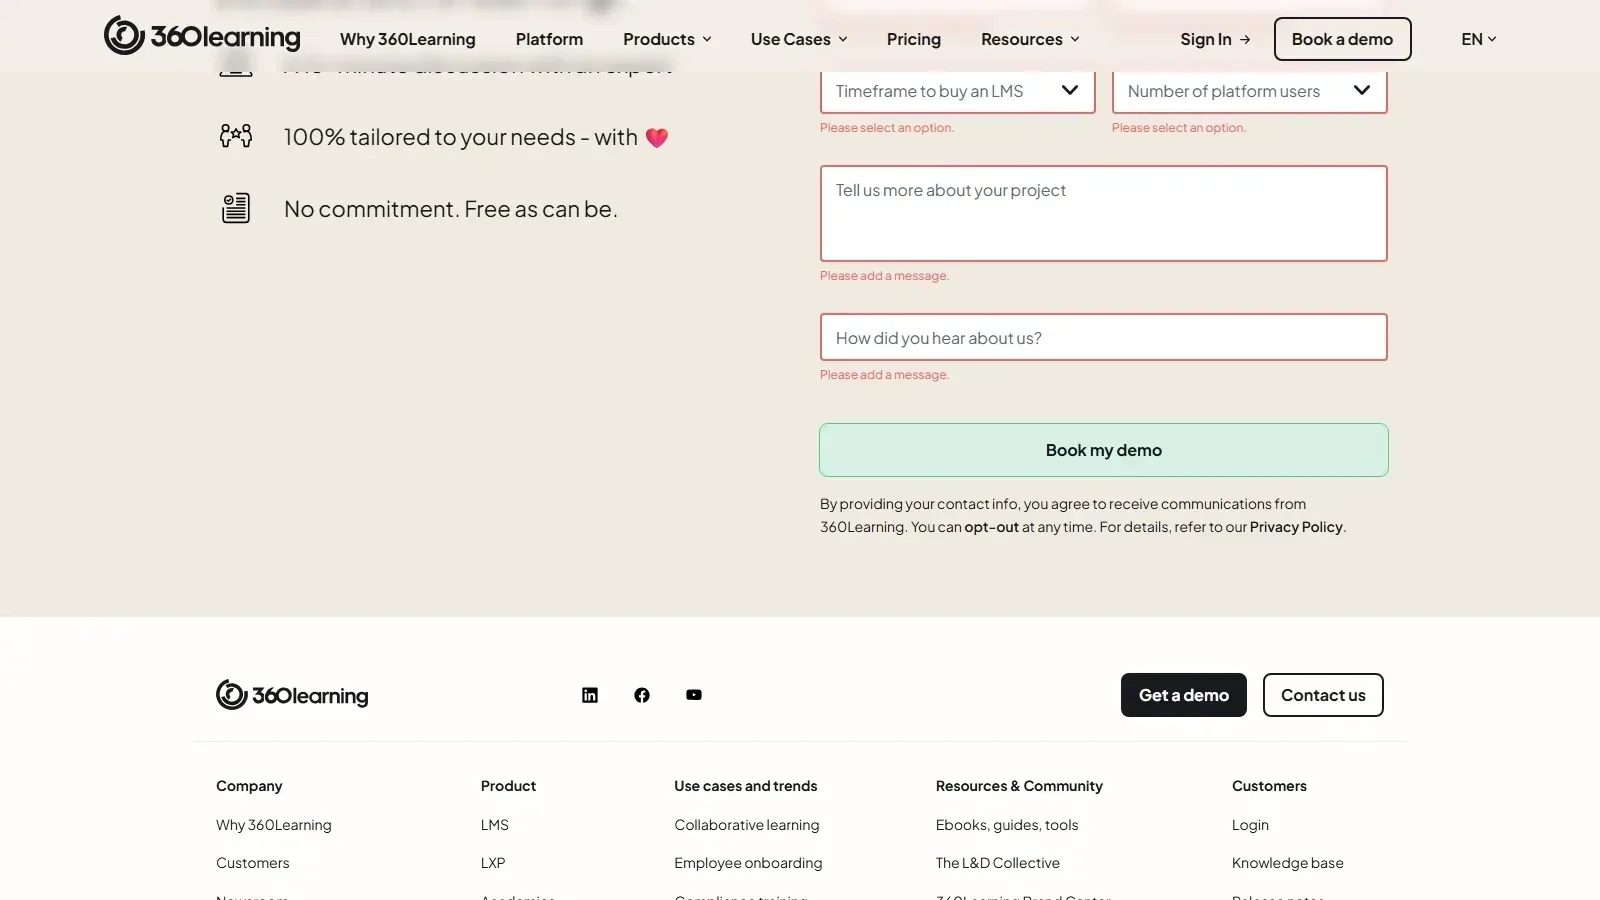Click the tailored-to-your-needs people icon

click(x=236, y=136)
